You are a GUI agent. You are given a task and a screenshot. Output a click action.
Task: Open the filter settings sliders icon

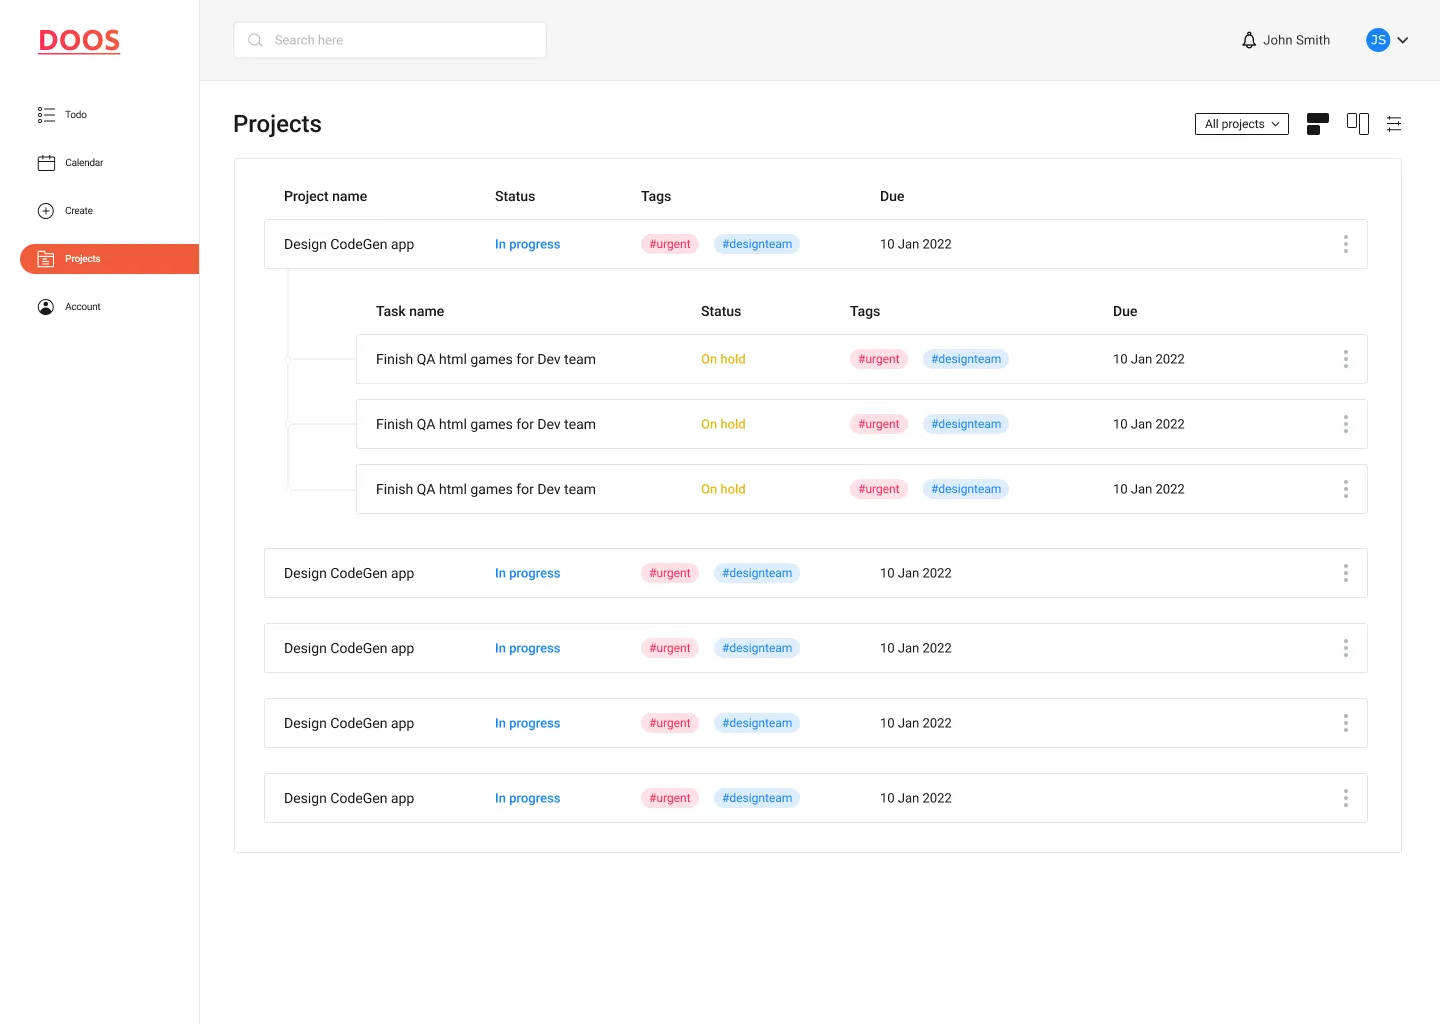pos(1394,124)
